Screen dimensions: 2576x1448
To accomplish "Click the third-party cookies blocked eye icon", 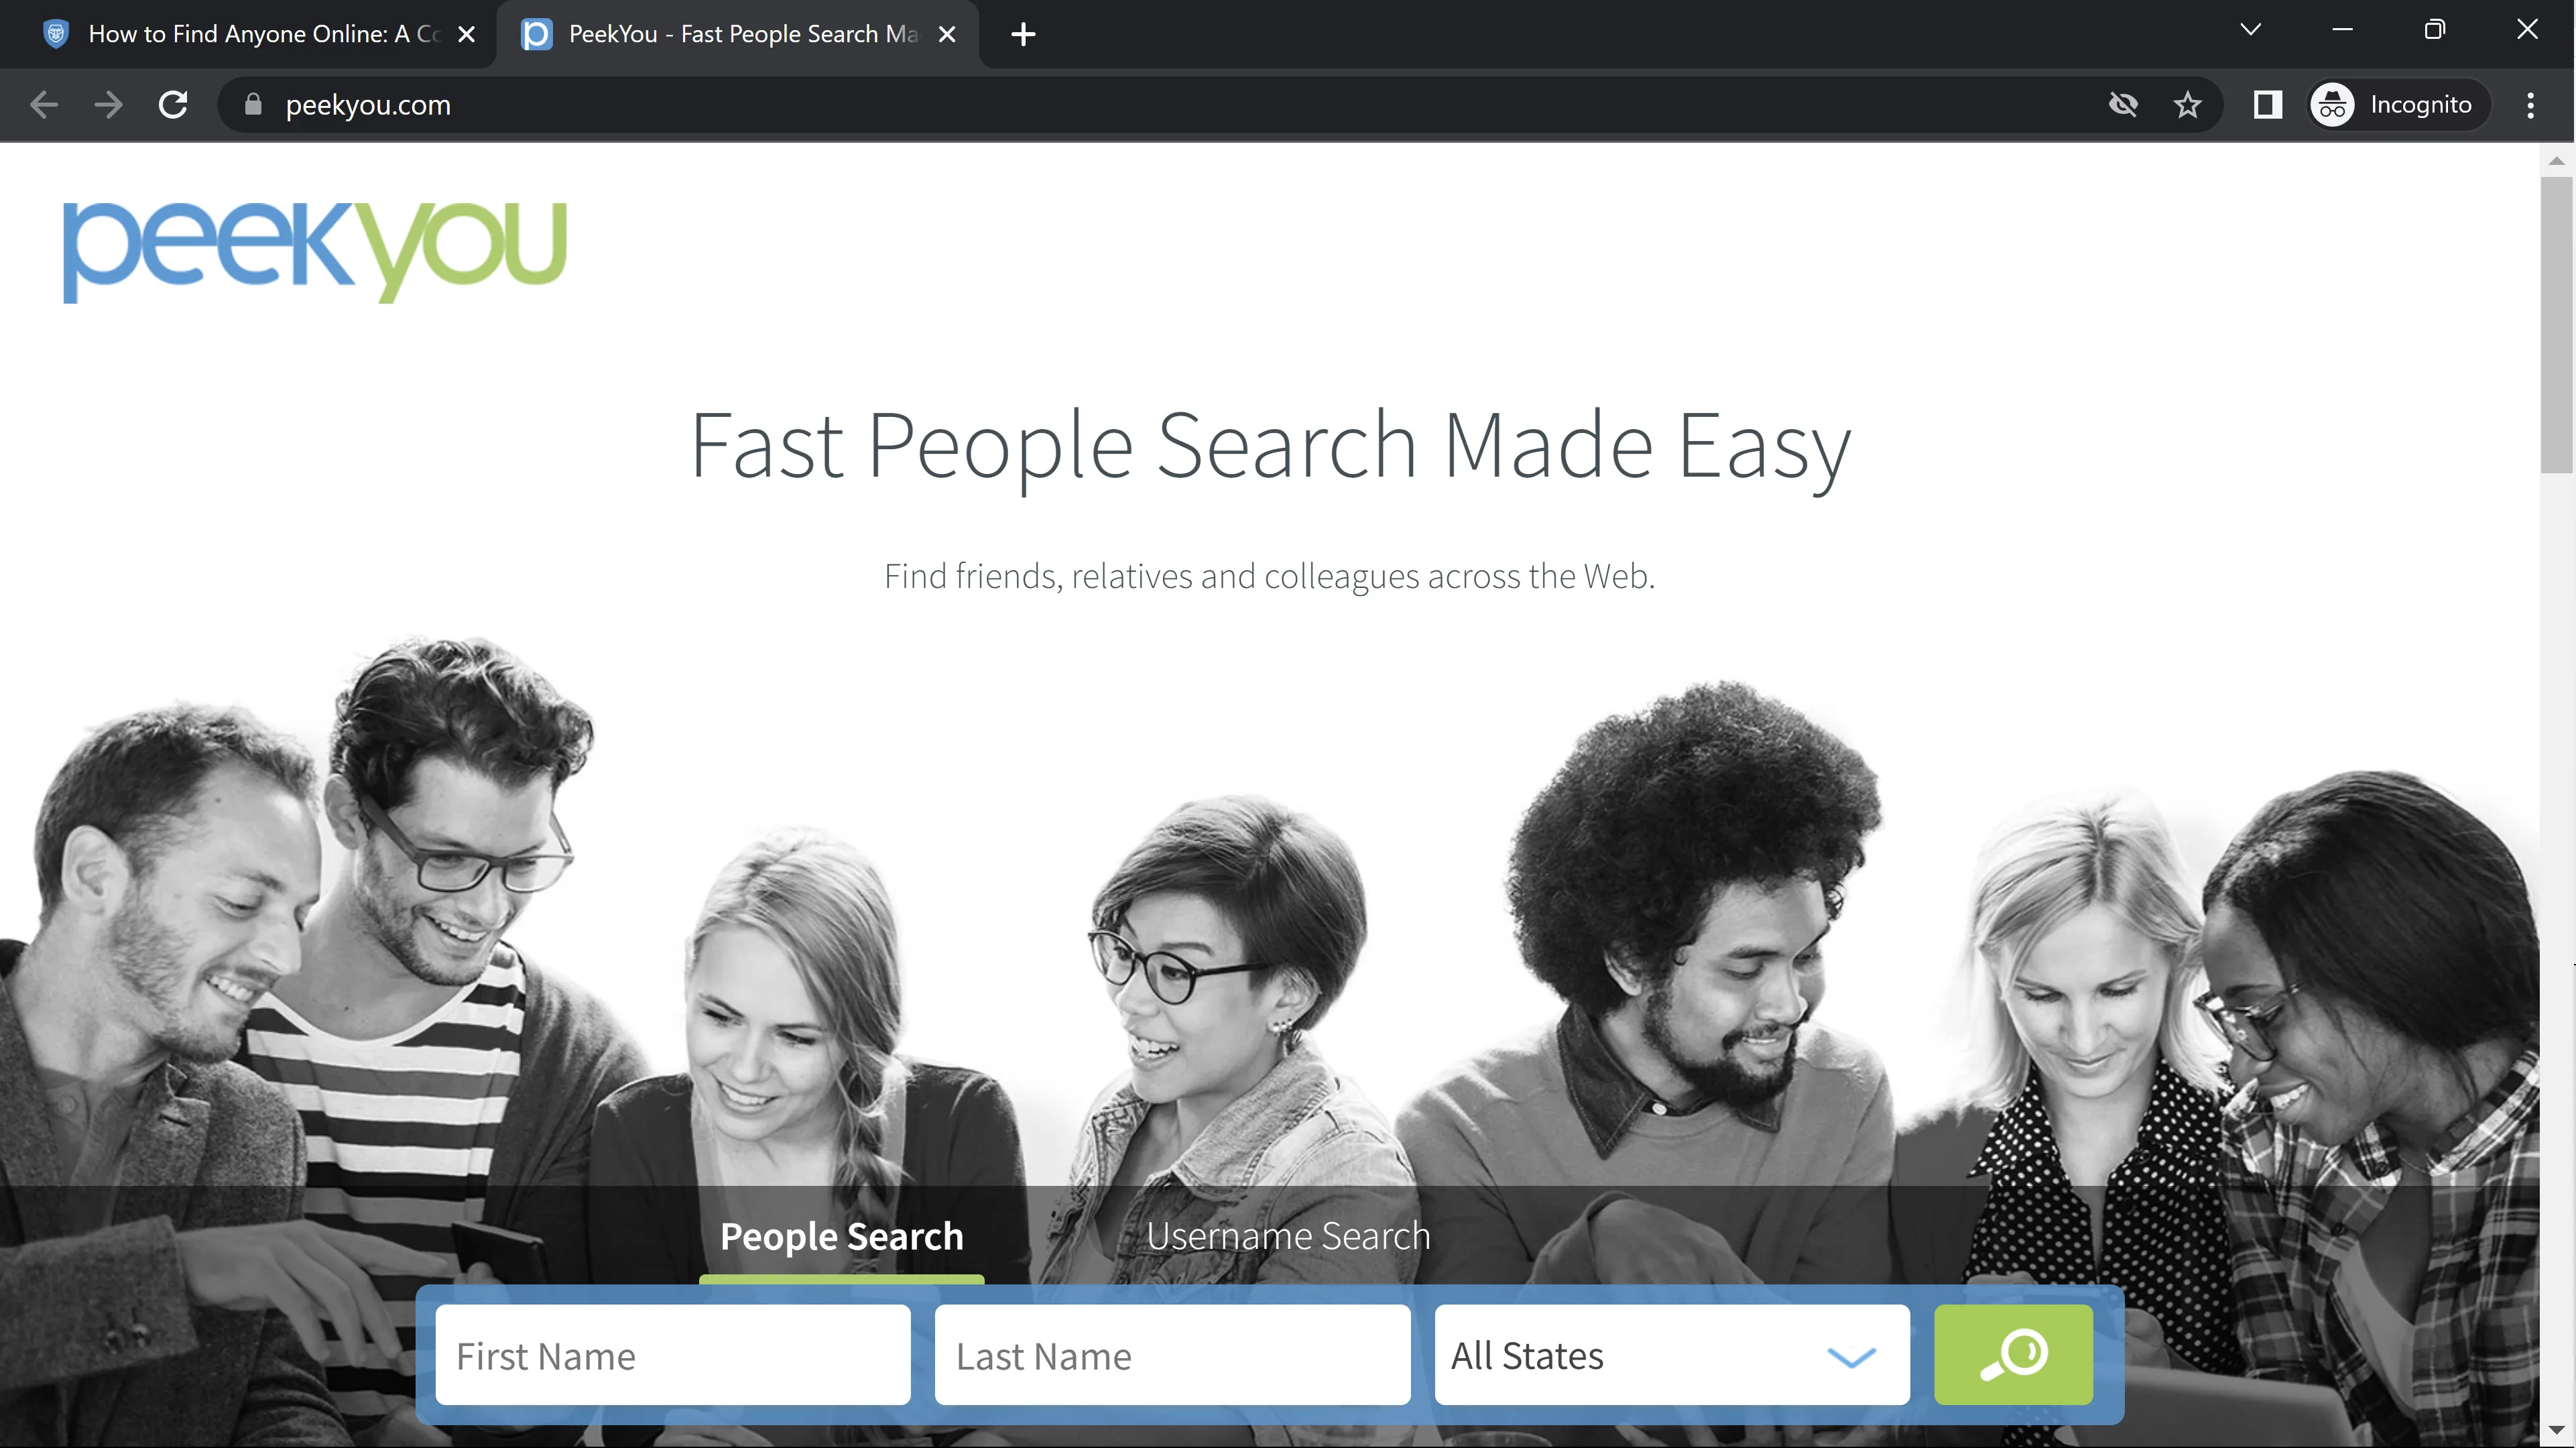I will 2122,105.
